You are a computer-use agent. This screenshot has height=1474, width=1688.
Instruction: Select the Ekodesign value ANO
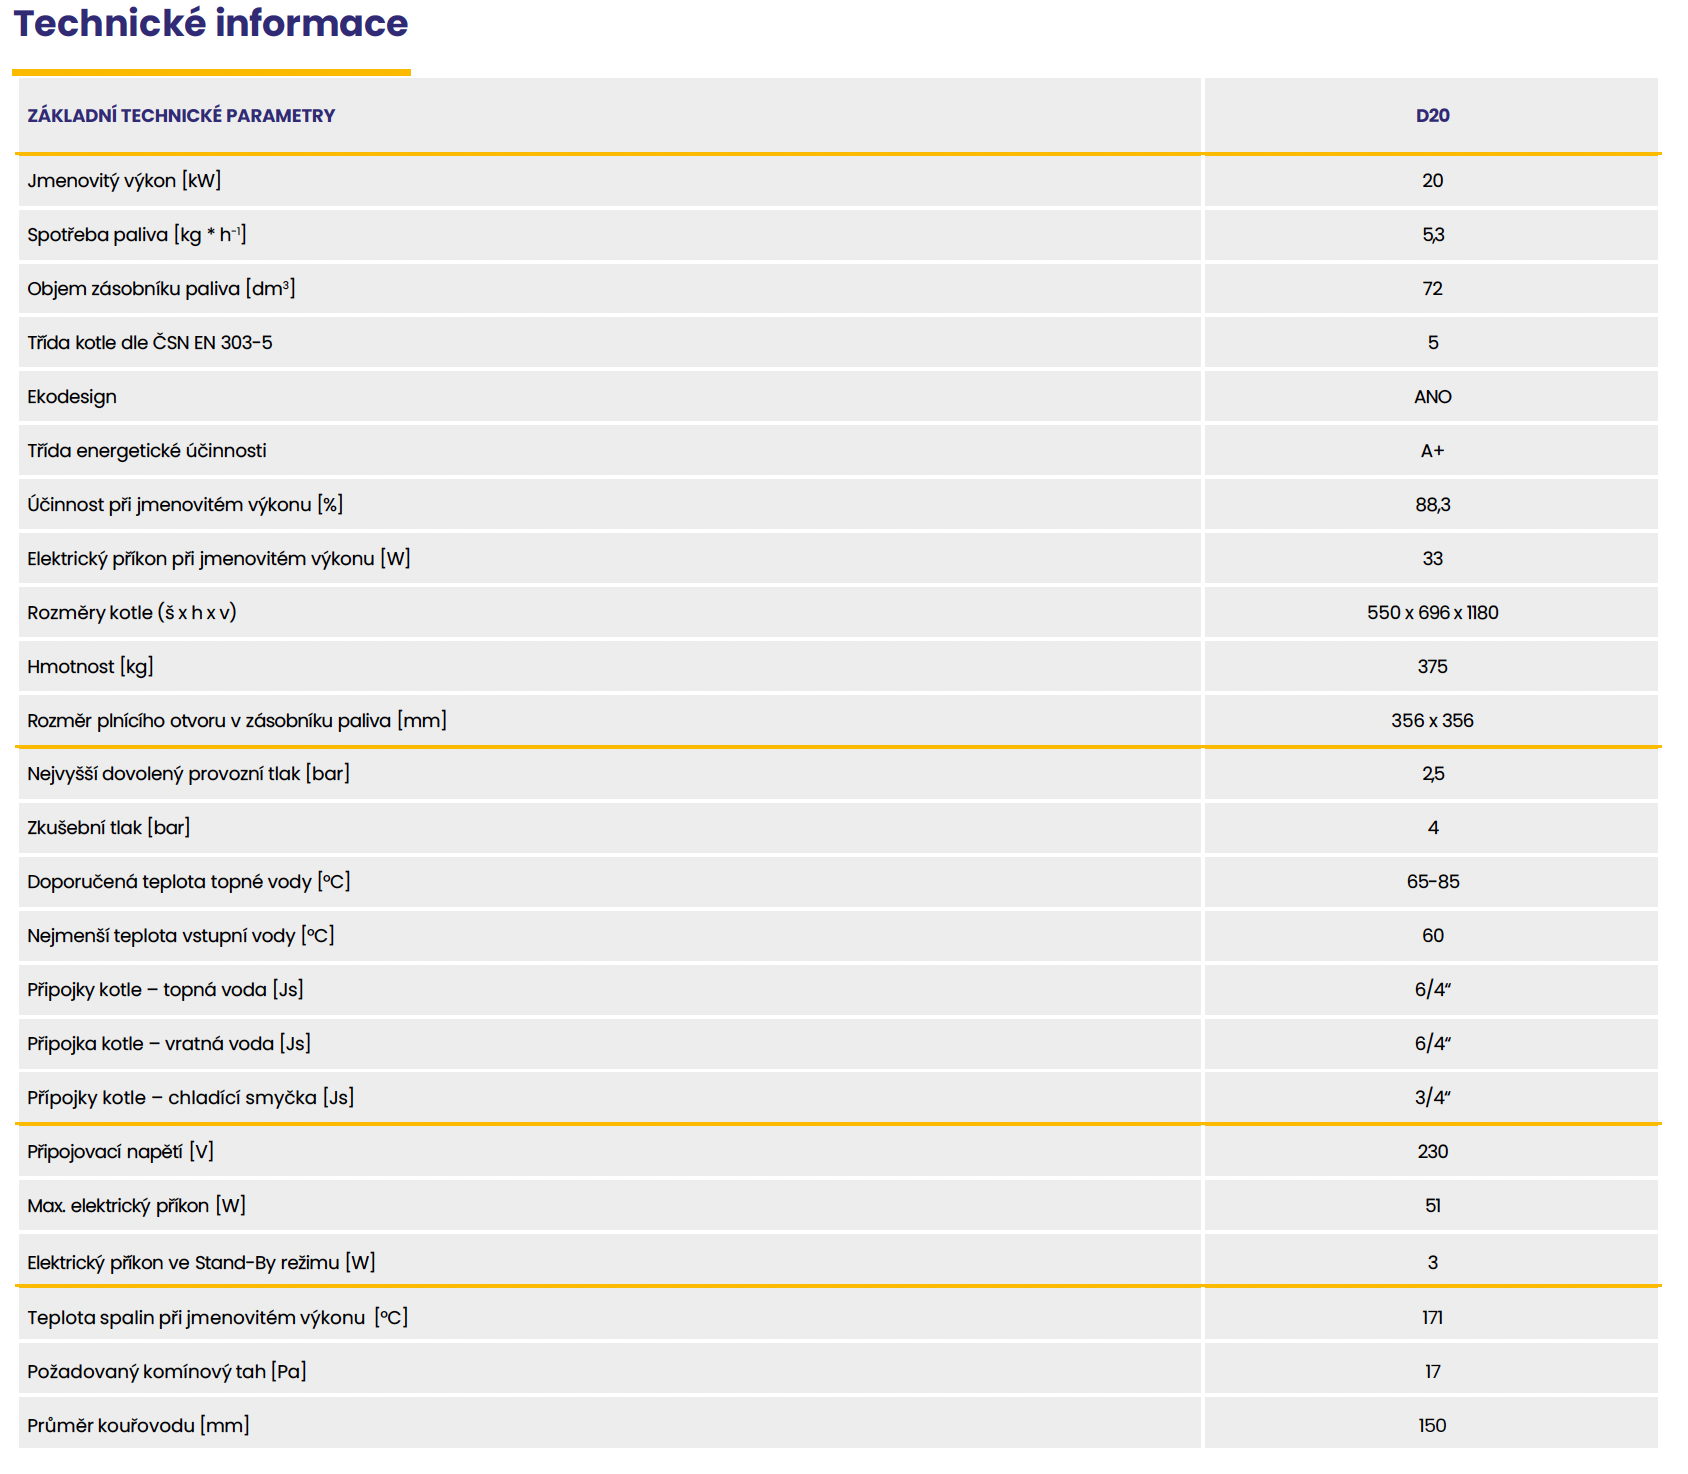coord(1432,397)
